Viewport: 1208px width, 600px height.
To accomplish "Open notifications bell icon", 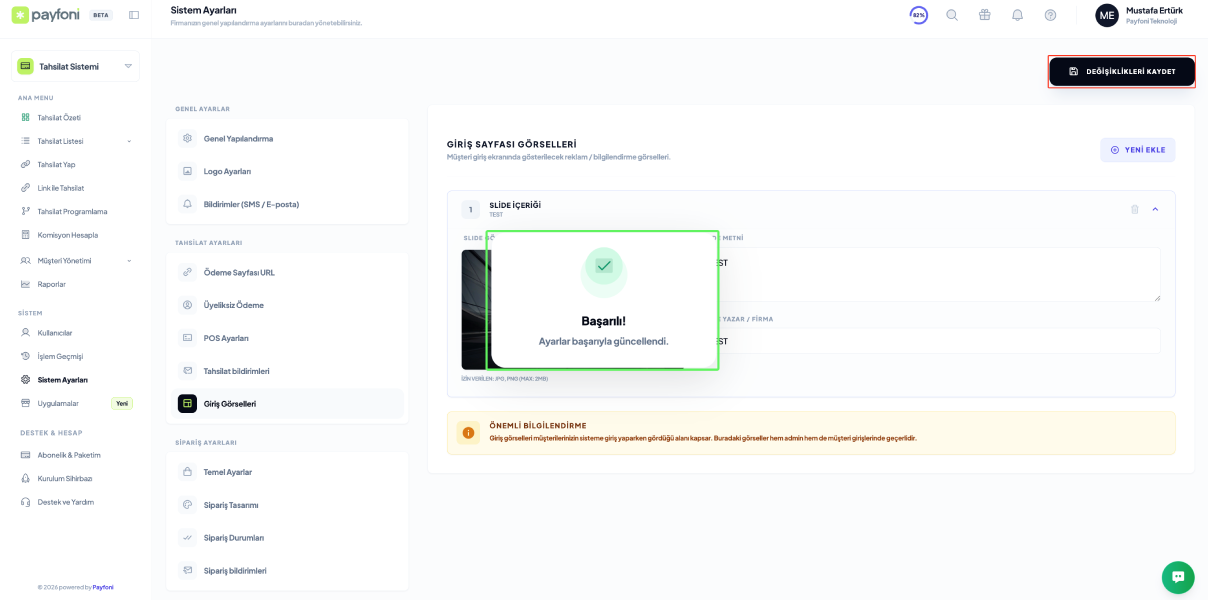I will [x=1017, y=15].
